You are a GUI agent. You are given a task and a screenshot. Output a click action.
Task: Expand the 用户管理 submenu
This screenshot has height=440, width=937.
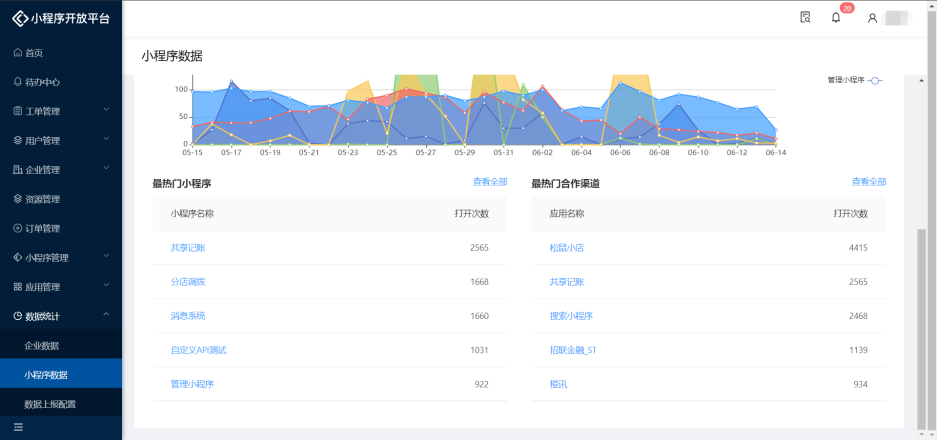point(60,141)
